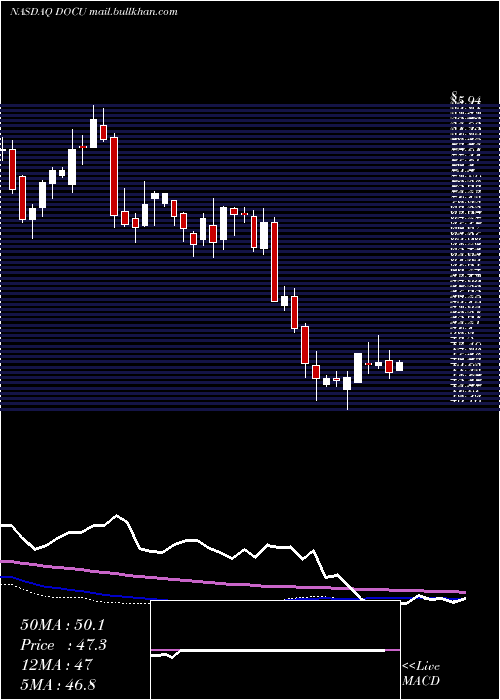Click the 5MA : 46.8 reading
Viewport: 500px width, 700px height.
click(x=58, y=684)
